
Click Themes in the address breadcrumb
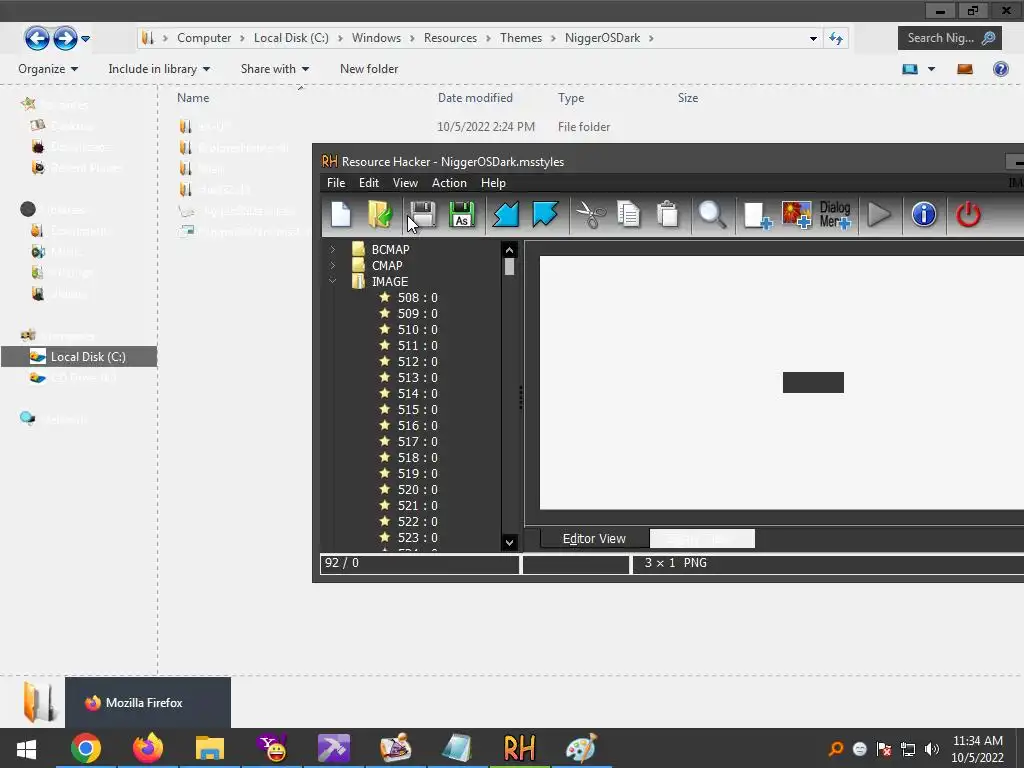pos(520,38)
